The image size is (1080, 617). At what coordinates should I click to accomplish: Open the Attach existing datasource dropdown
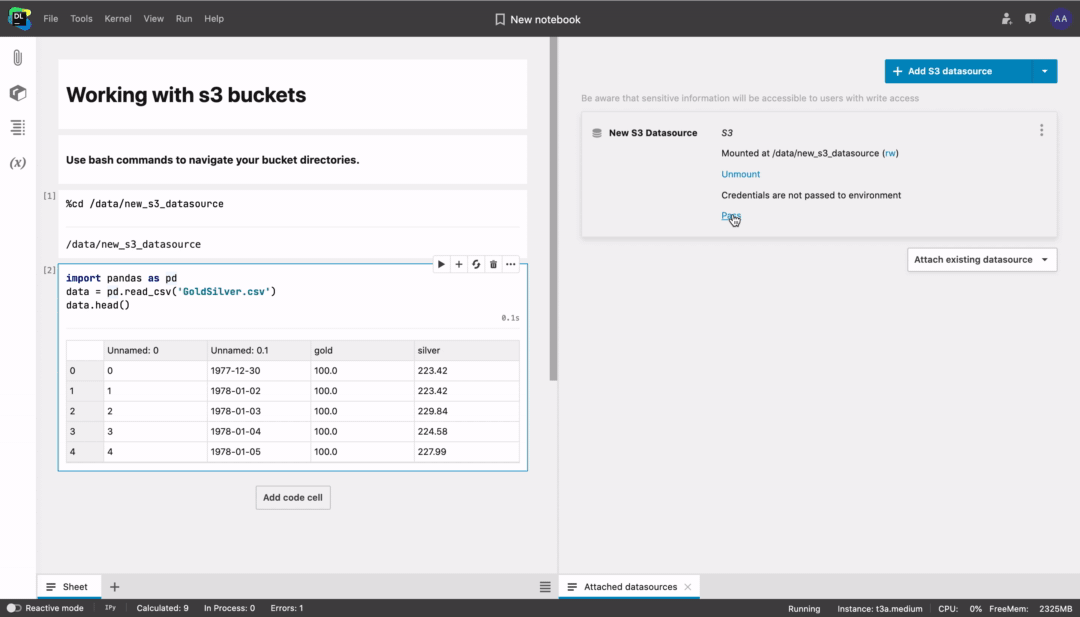(x=981, y=259)
